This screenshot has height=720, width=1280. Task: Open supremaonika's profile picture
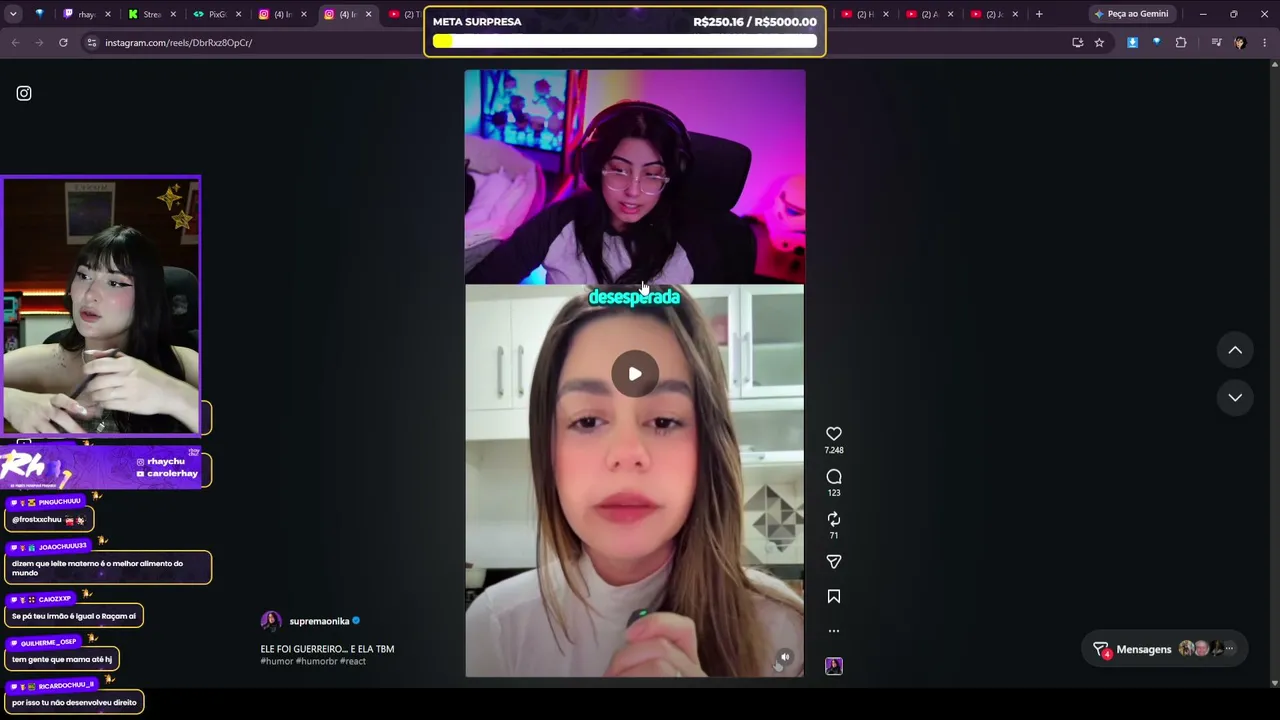[271, 622]
